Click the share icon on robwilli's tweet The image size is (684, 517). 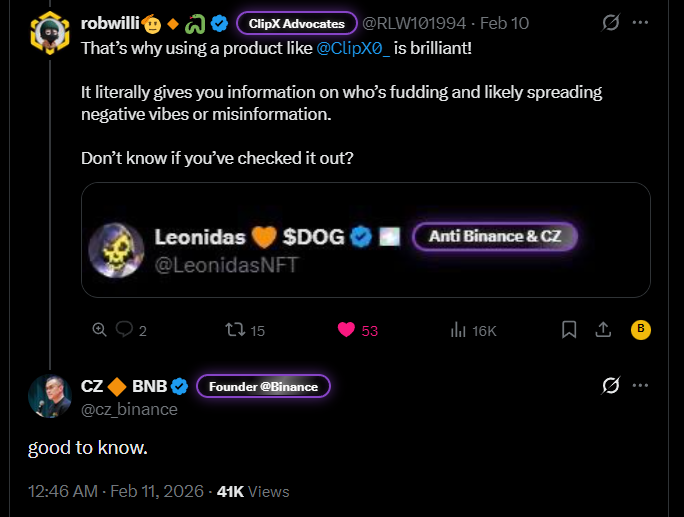coord(603,329)
